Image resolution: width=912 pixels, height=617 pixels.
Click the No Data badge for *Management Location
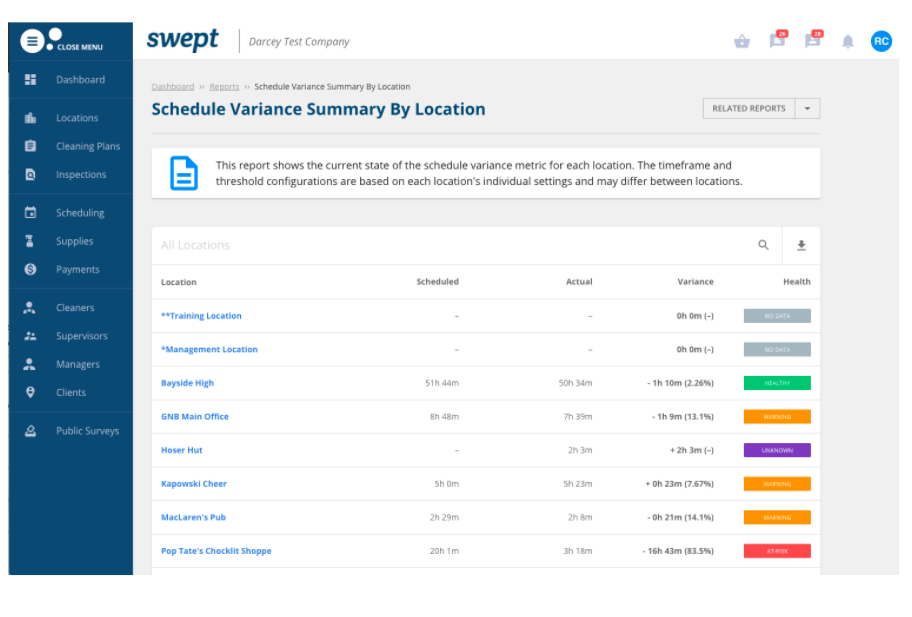pyautogui.click(x=777, y=349)
